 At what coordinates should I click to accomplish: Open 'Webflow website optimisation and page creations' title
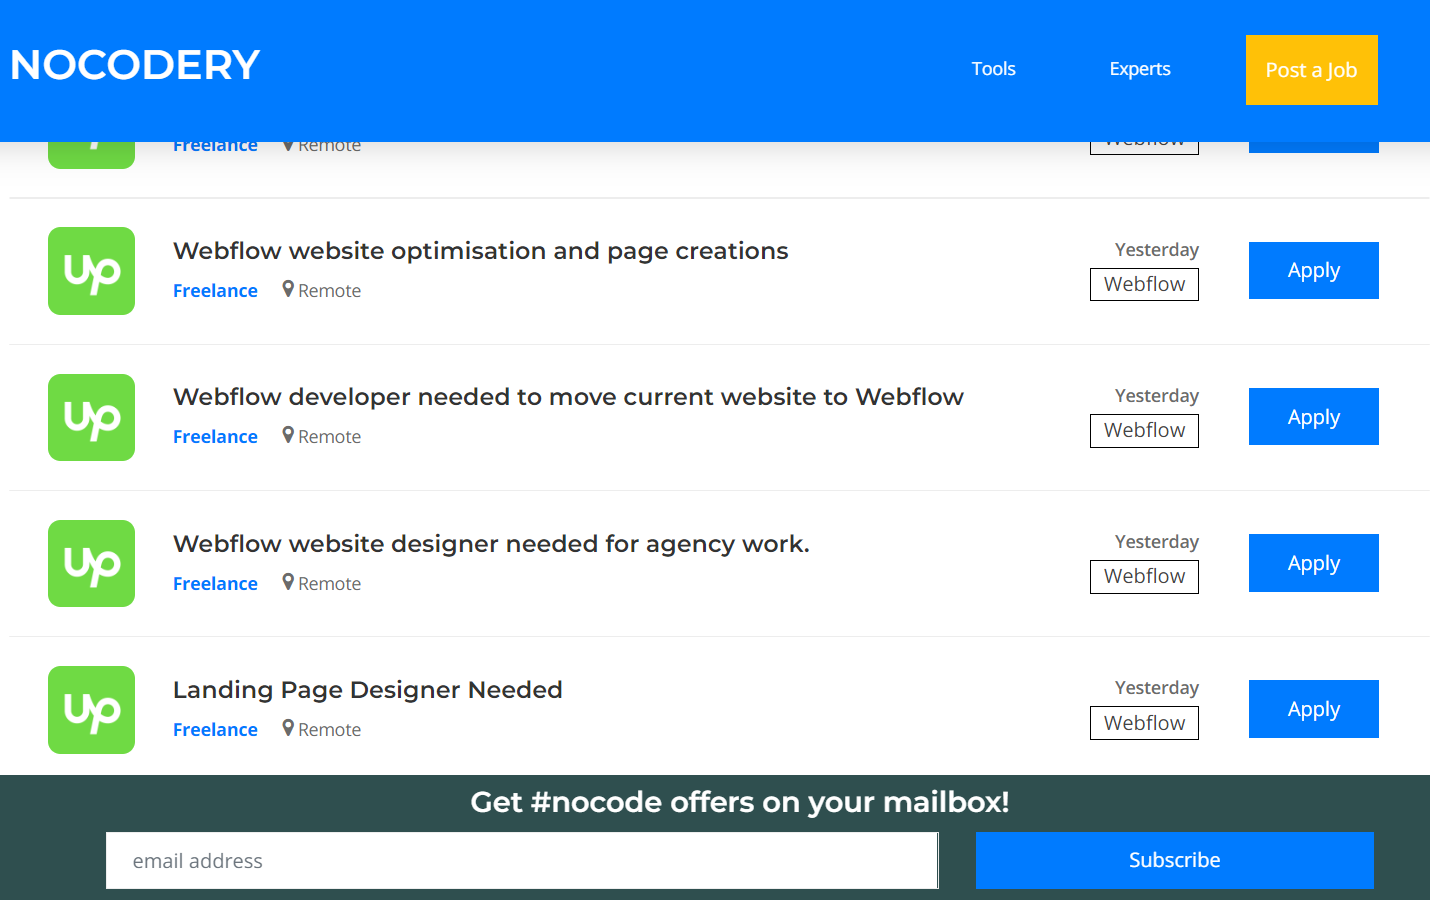pyautogui.click(x=480, y=251)
